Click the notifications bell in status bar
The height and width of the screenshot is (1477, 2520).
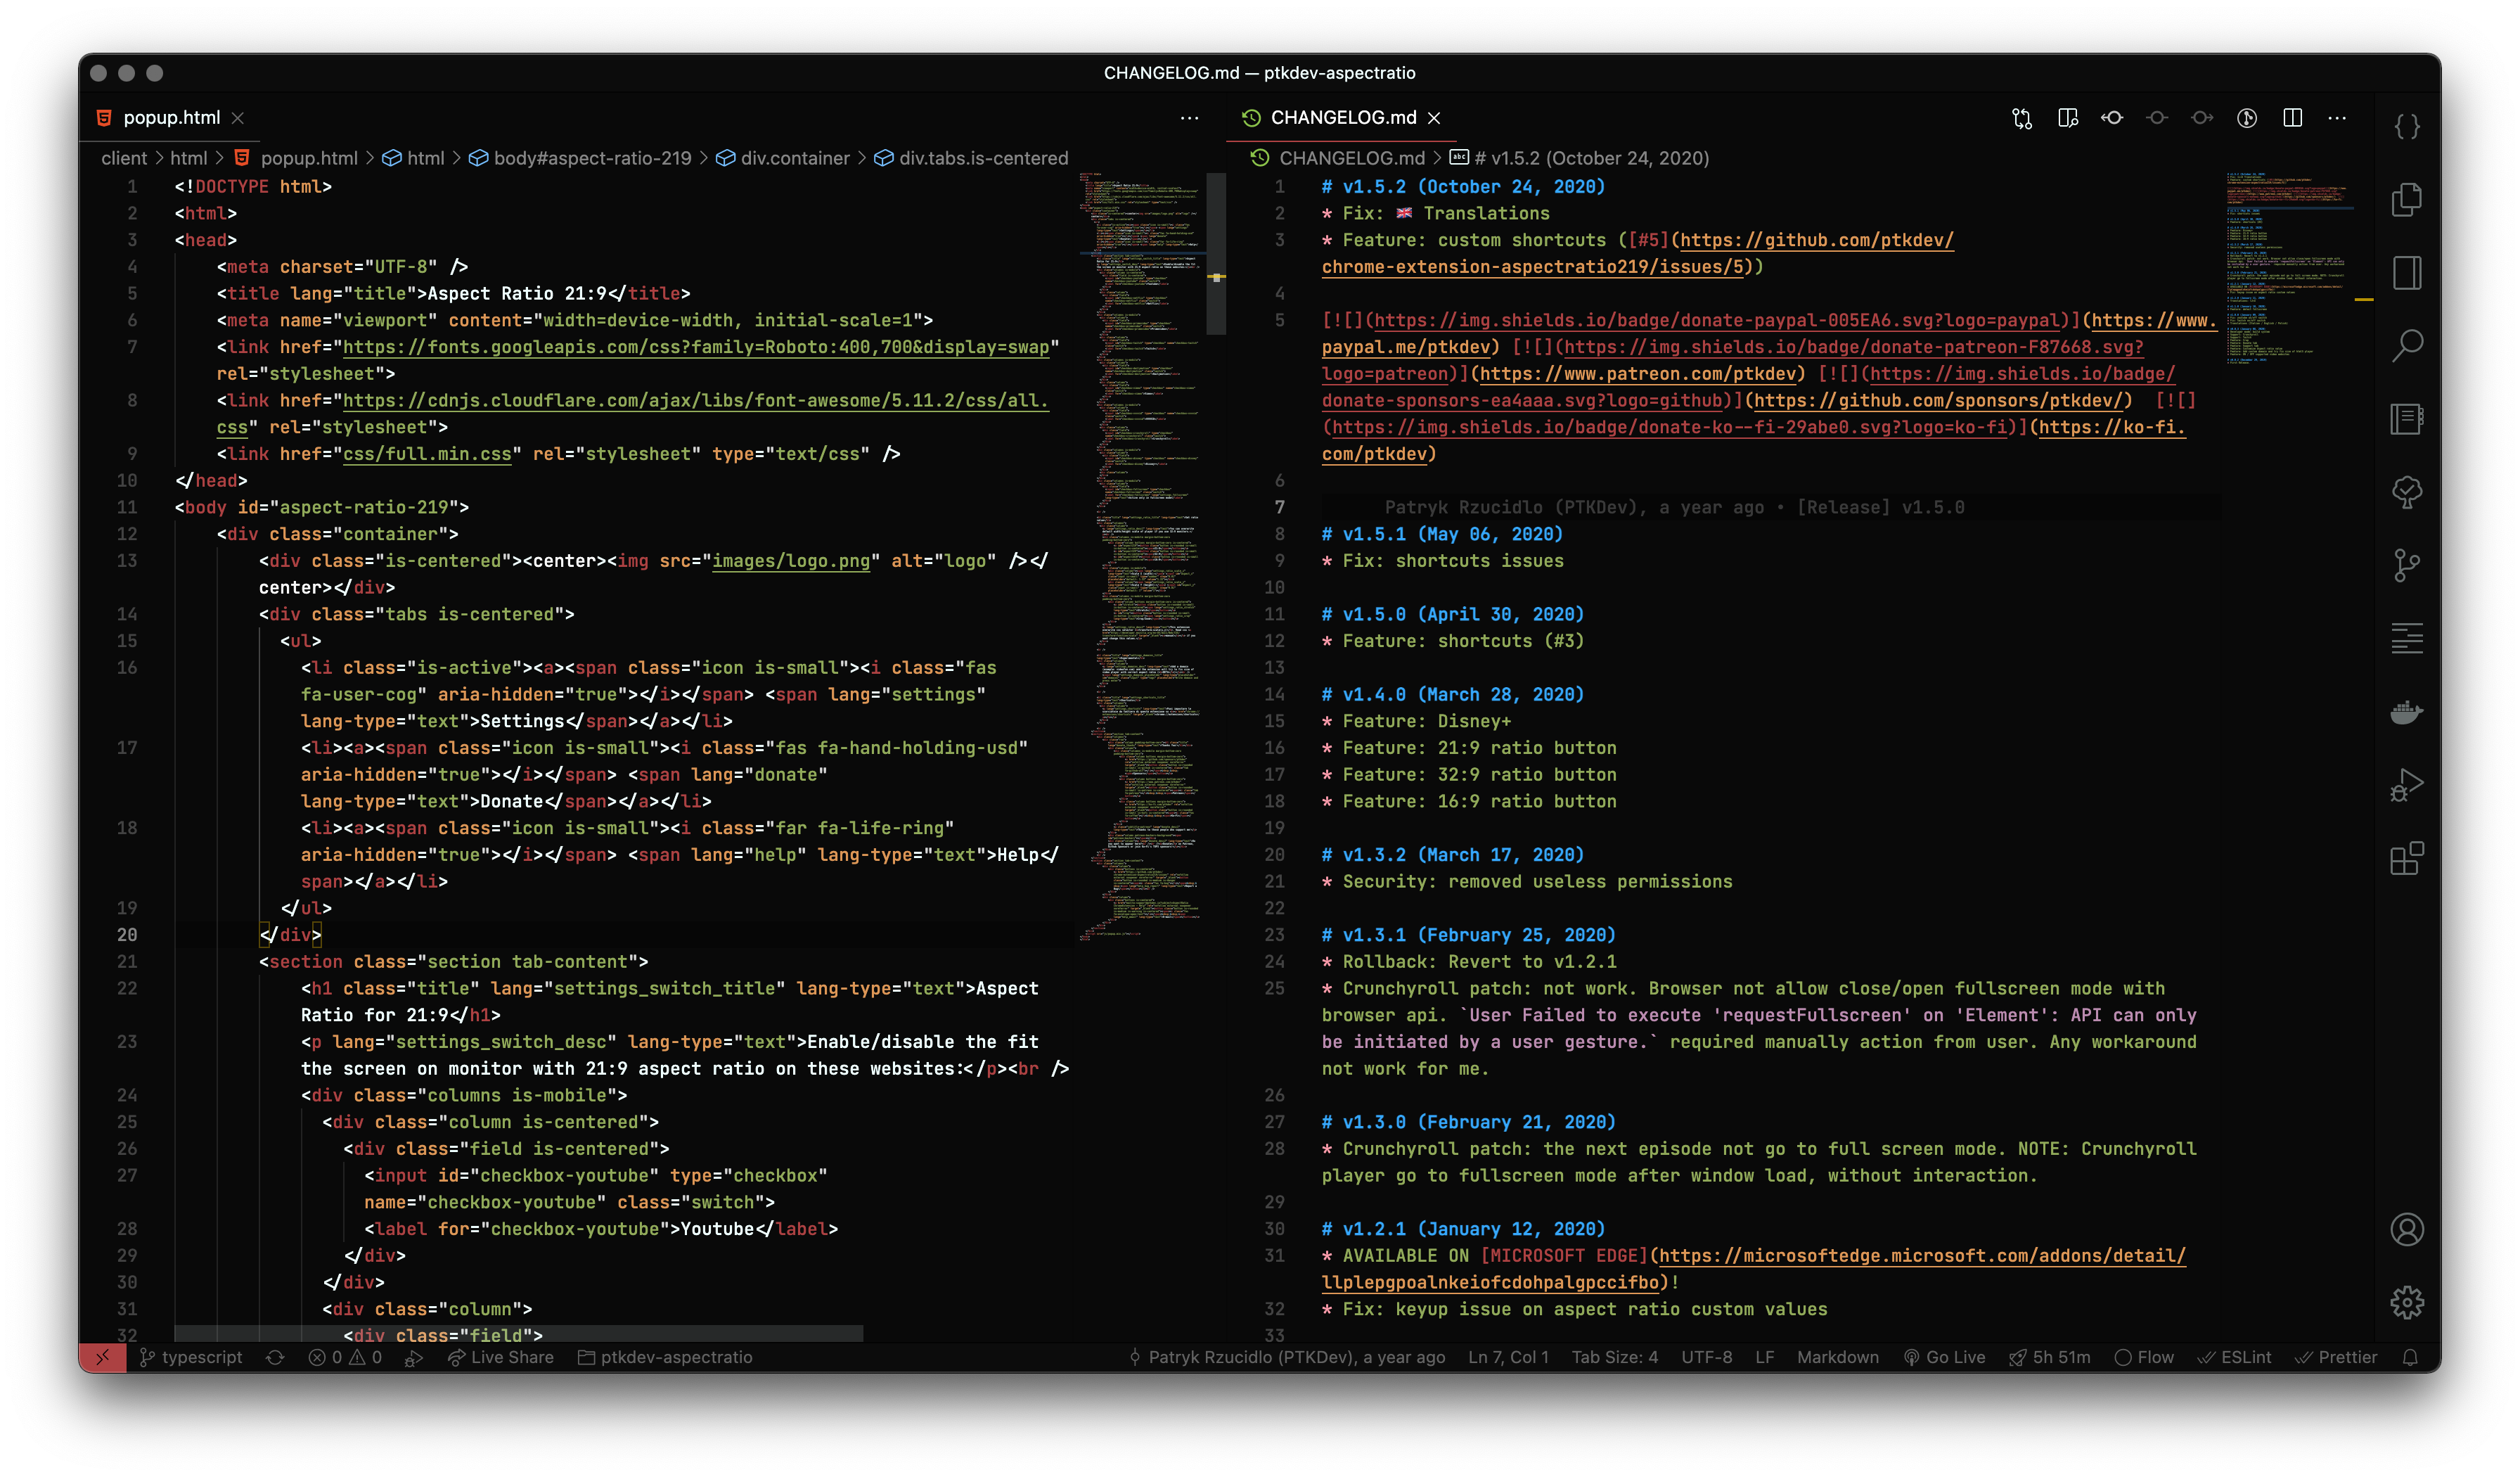tap(2410, 1357)
